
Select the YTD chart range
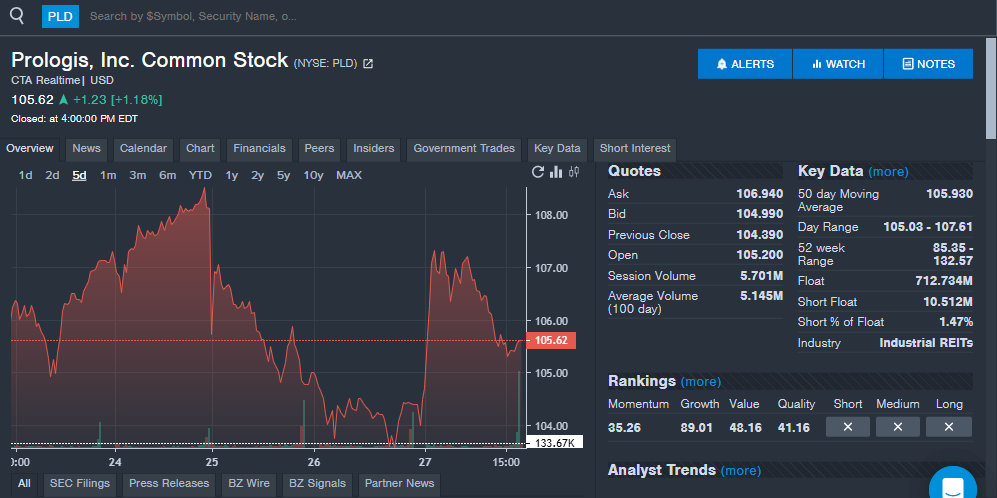pyautogui.click(x=200, y=176)
